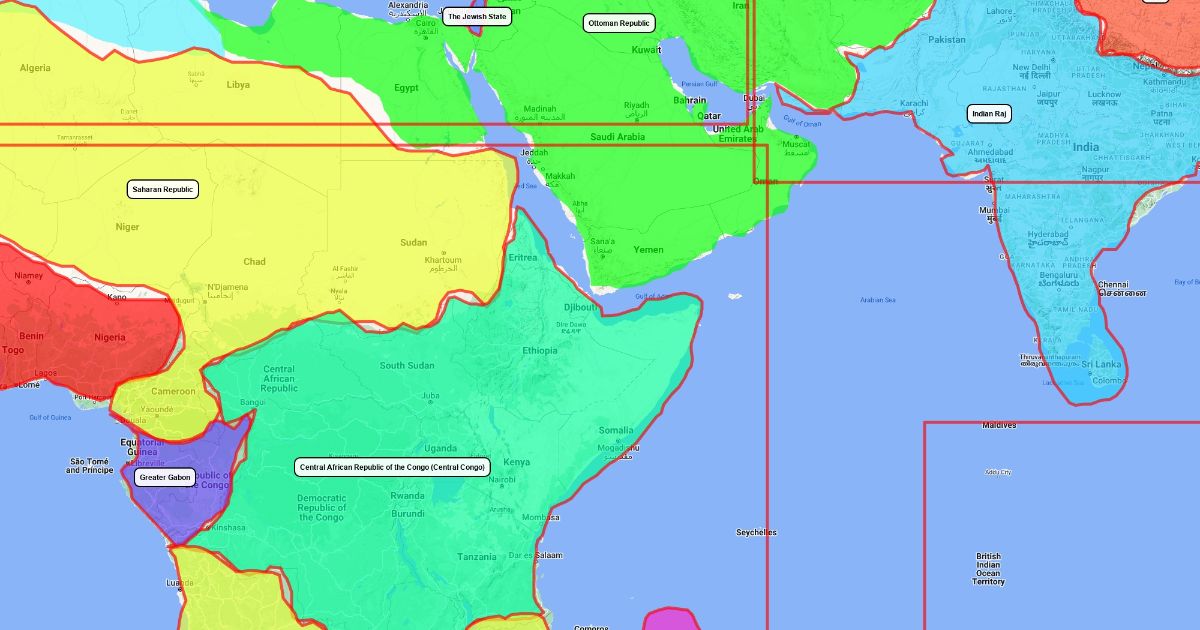Click the Muscat city label
The image size is (1200, 630).
tap(796, 144)
